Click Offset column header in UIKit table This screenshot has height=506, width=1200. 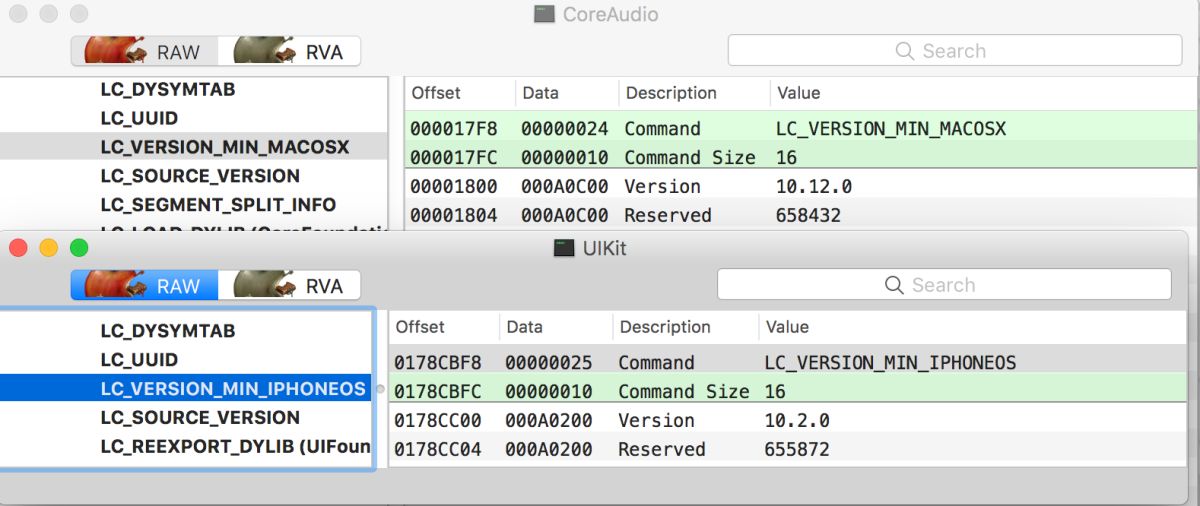tap(443, 327)
